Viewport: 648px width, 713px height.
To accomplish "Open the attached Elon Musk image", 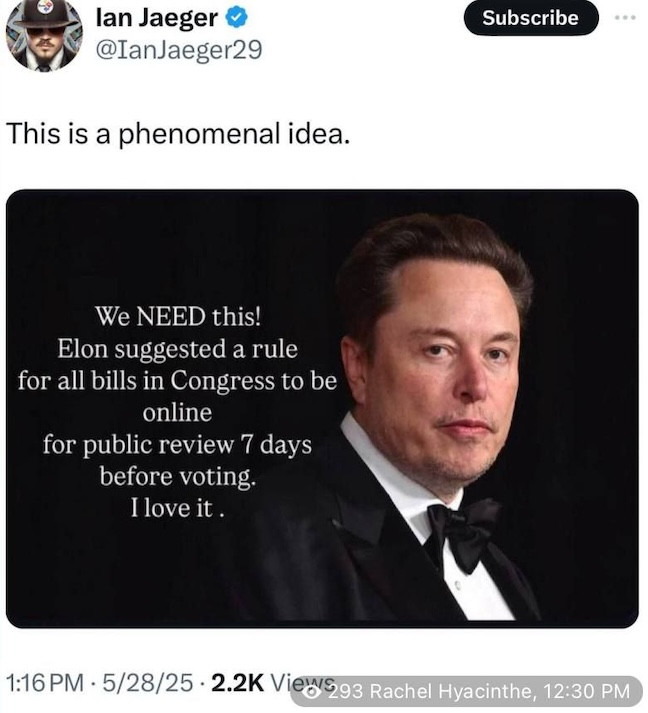I will tap(322, 408).
